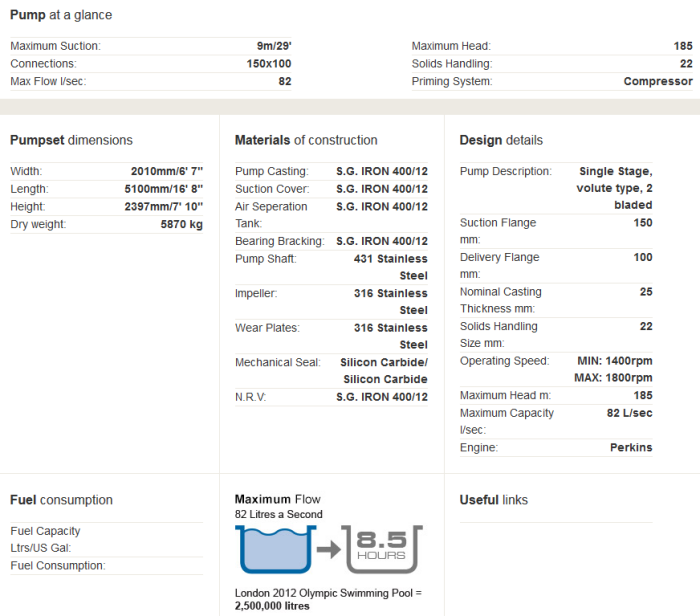The image size is (700, 616).
Task: Click the Silicon Carbide mechanical seal value
Action: click(383, 370)
